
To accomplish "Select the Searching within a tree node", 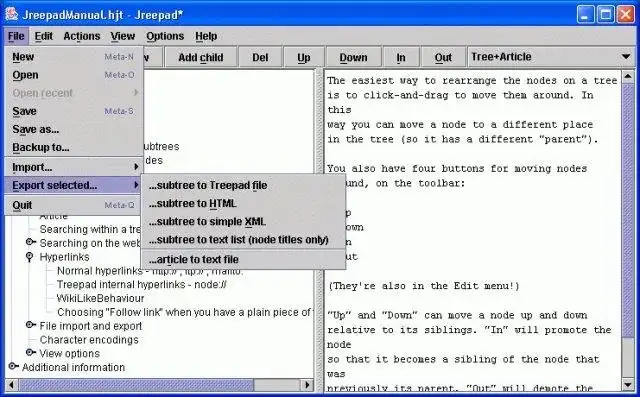I will 90,229.
